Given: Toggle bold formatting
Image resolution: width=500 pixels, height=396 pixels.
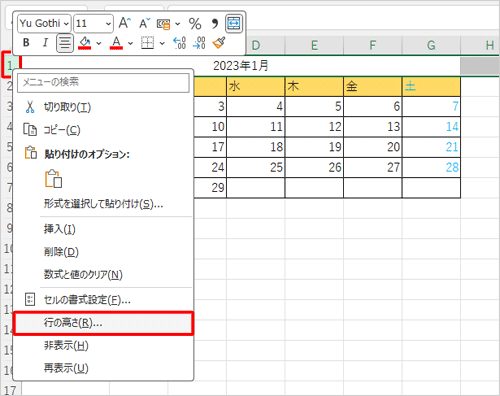Looking at the screenshot, I should coord(26,43).
